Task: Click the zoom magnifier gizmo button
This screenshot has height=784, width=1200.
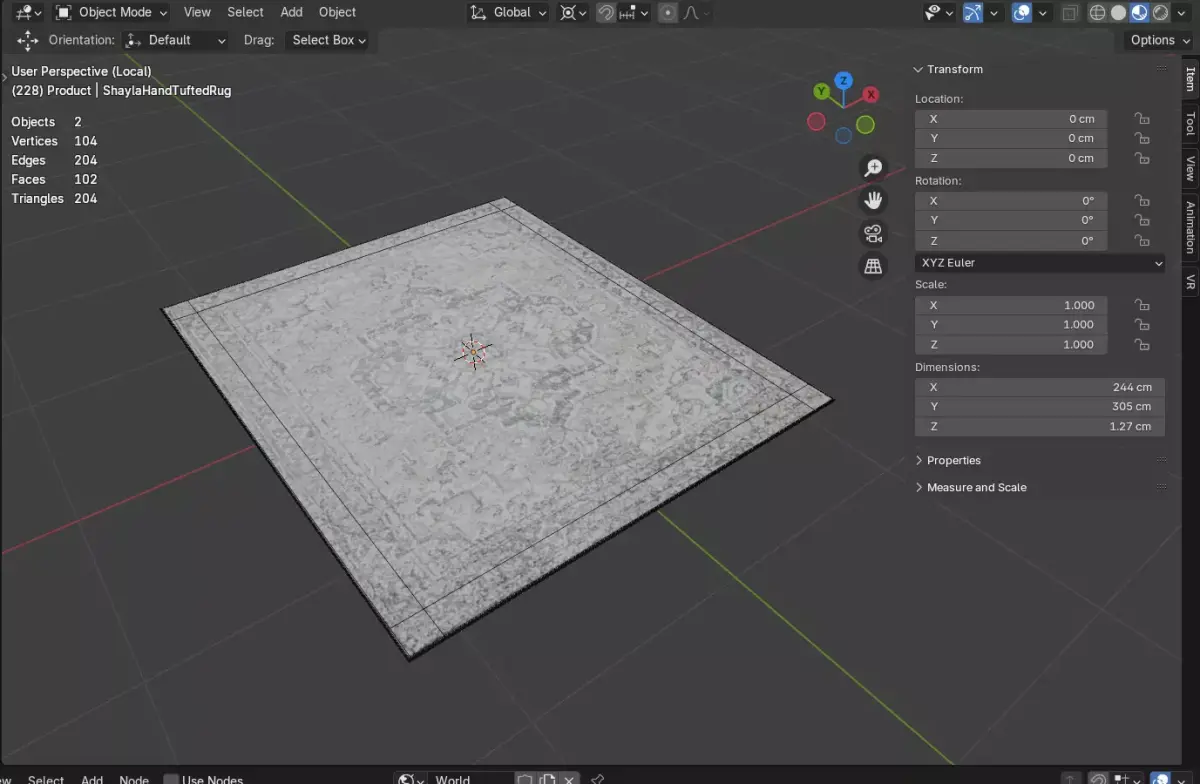Action: pos(873,168)
